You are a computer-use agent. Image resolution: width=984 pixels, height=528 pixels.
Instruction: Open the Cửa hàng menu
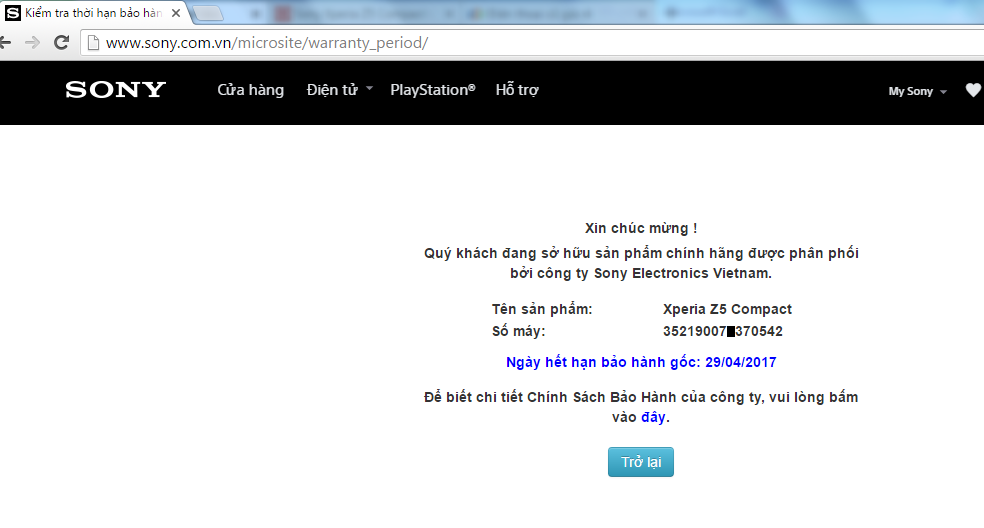coord(250,90)
